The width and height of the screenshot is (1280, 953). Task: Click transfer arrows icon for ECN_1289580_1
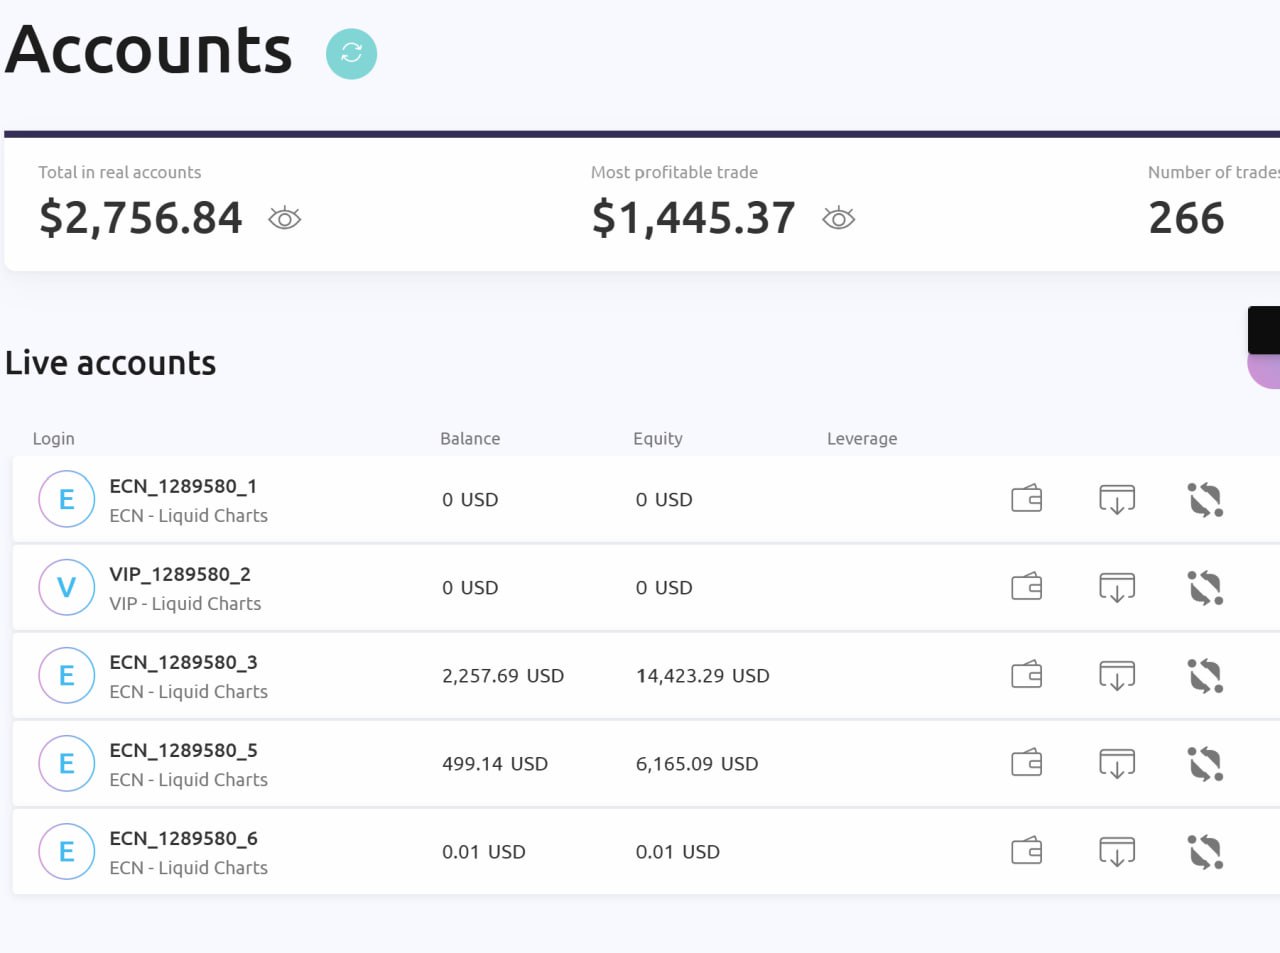coord(1205,500)
